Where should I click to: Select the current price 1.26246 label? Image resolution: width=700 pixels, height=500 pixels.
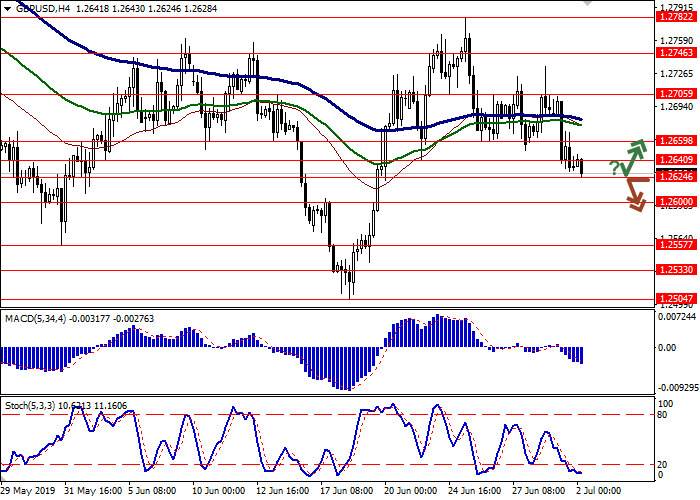click(674, 176)
